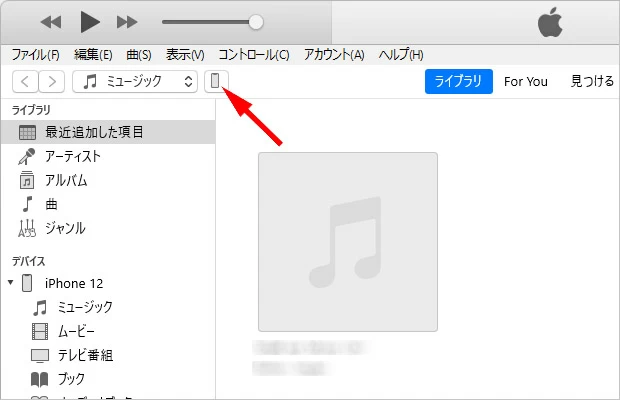
Task: Click the album artwork placeholder thumbnail
Action: pos(347,241)
